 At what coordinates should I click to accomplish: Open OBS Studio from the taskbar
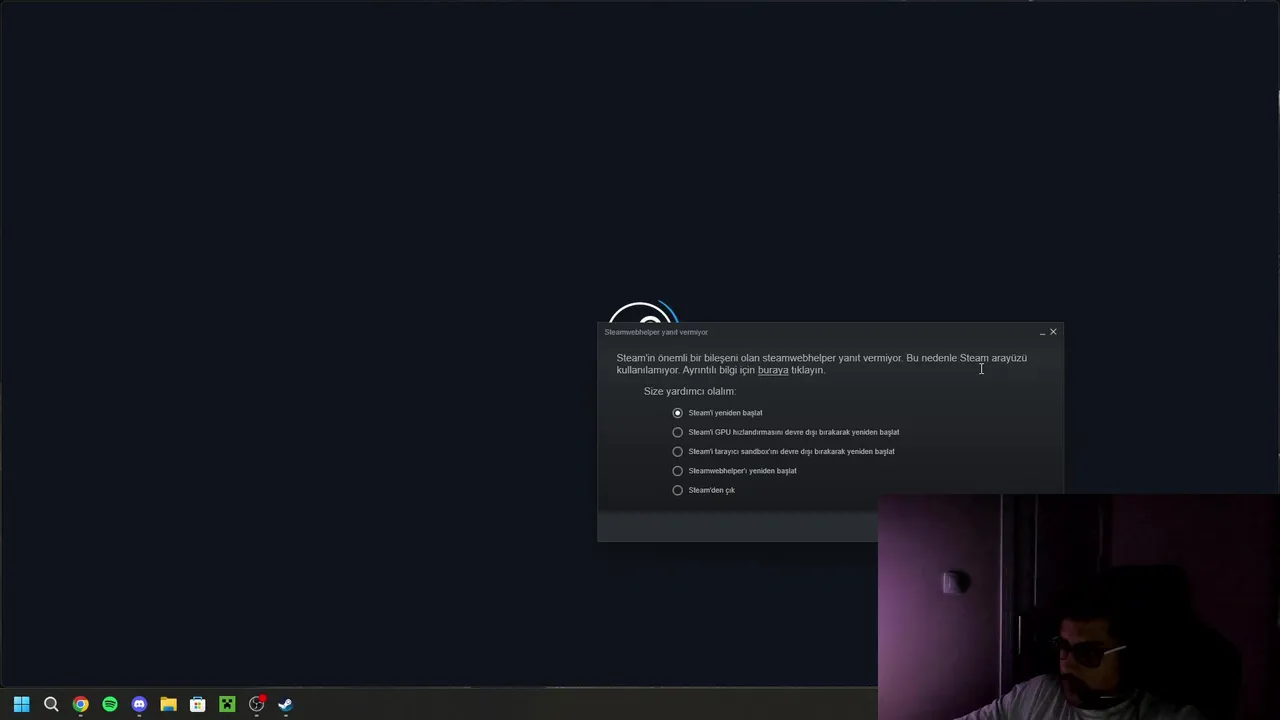coord(257,704)
